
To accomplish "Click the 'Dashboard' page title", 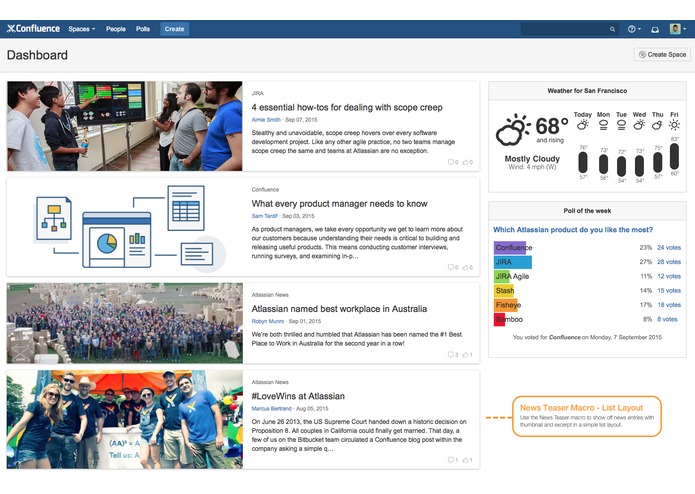I will coord(37,55).
